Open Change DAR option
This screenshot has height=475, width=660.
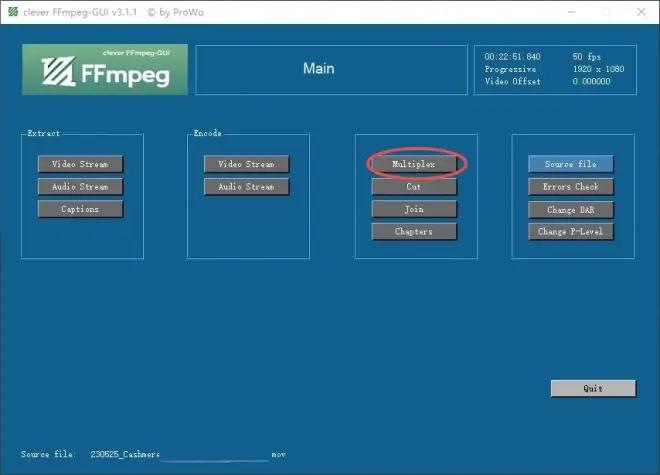tap(571, 209)
